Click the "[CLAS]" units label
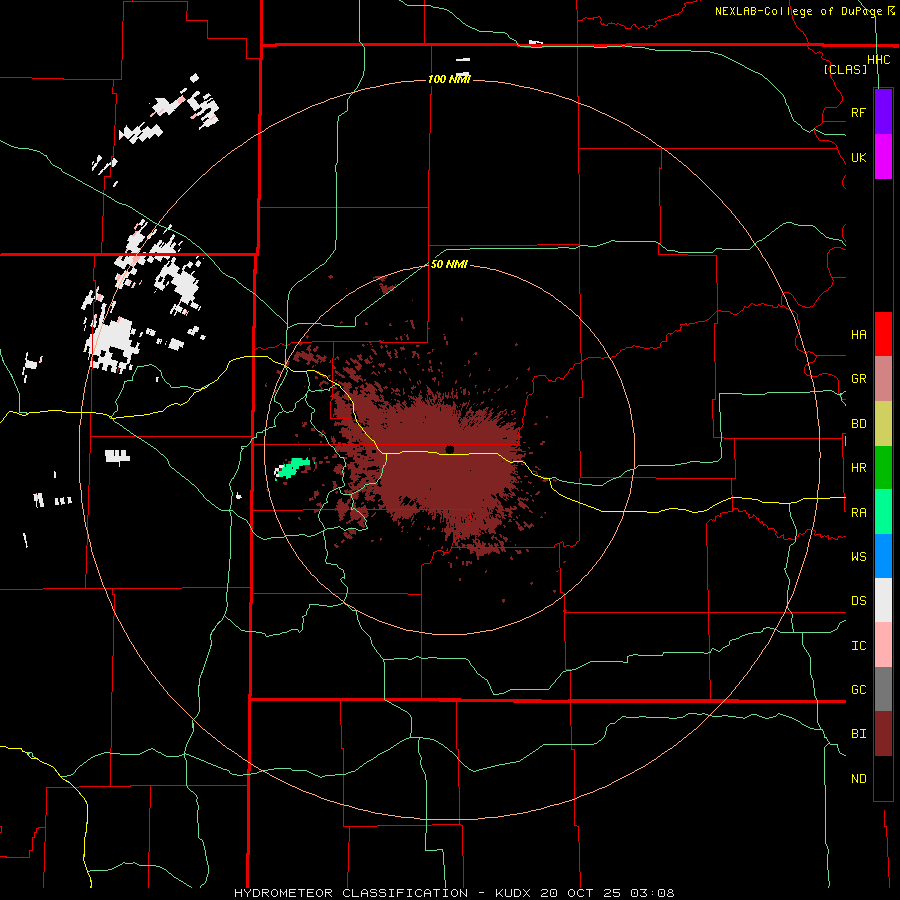 tap(845, 70)
